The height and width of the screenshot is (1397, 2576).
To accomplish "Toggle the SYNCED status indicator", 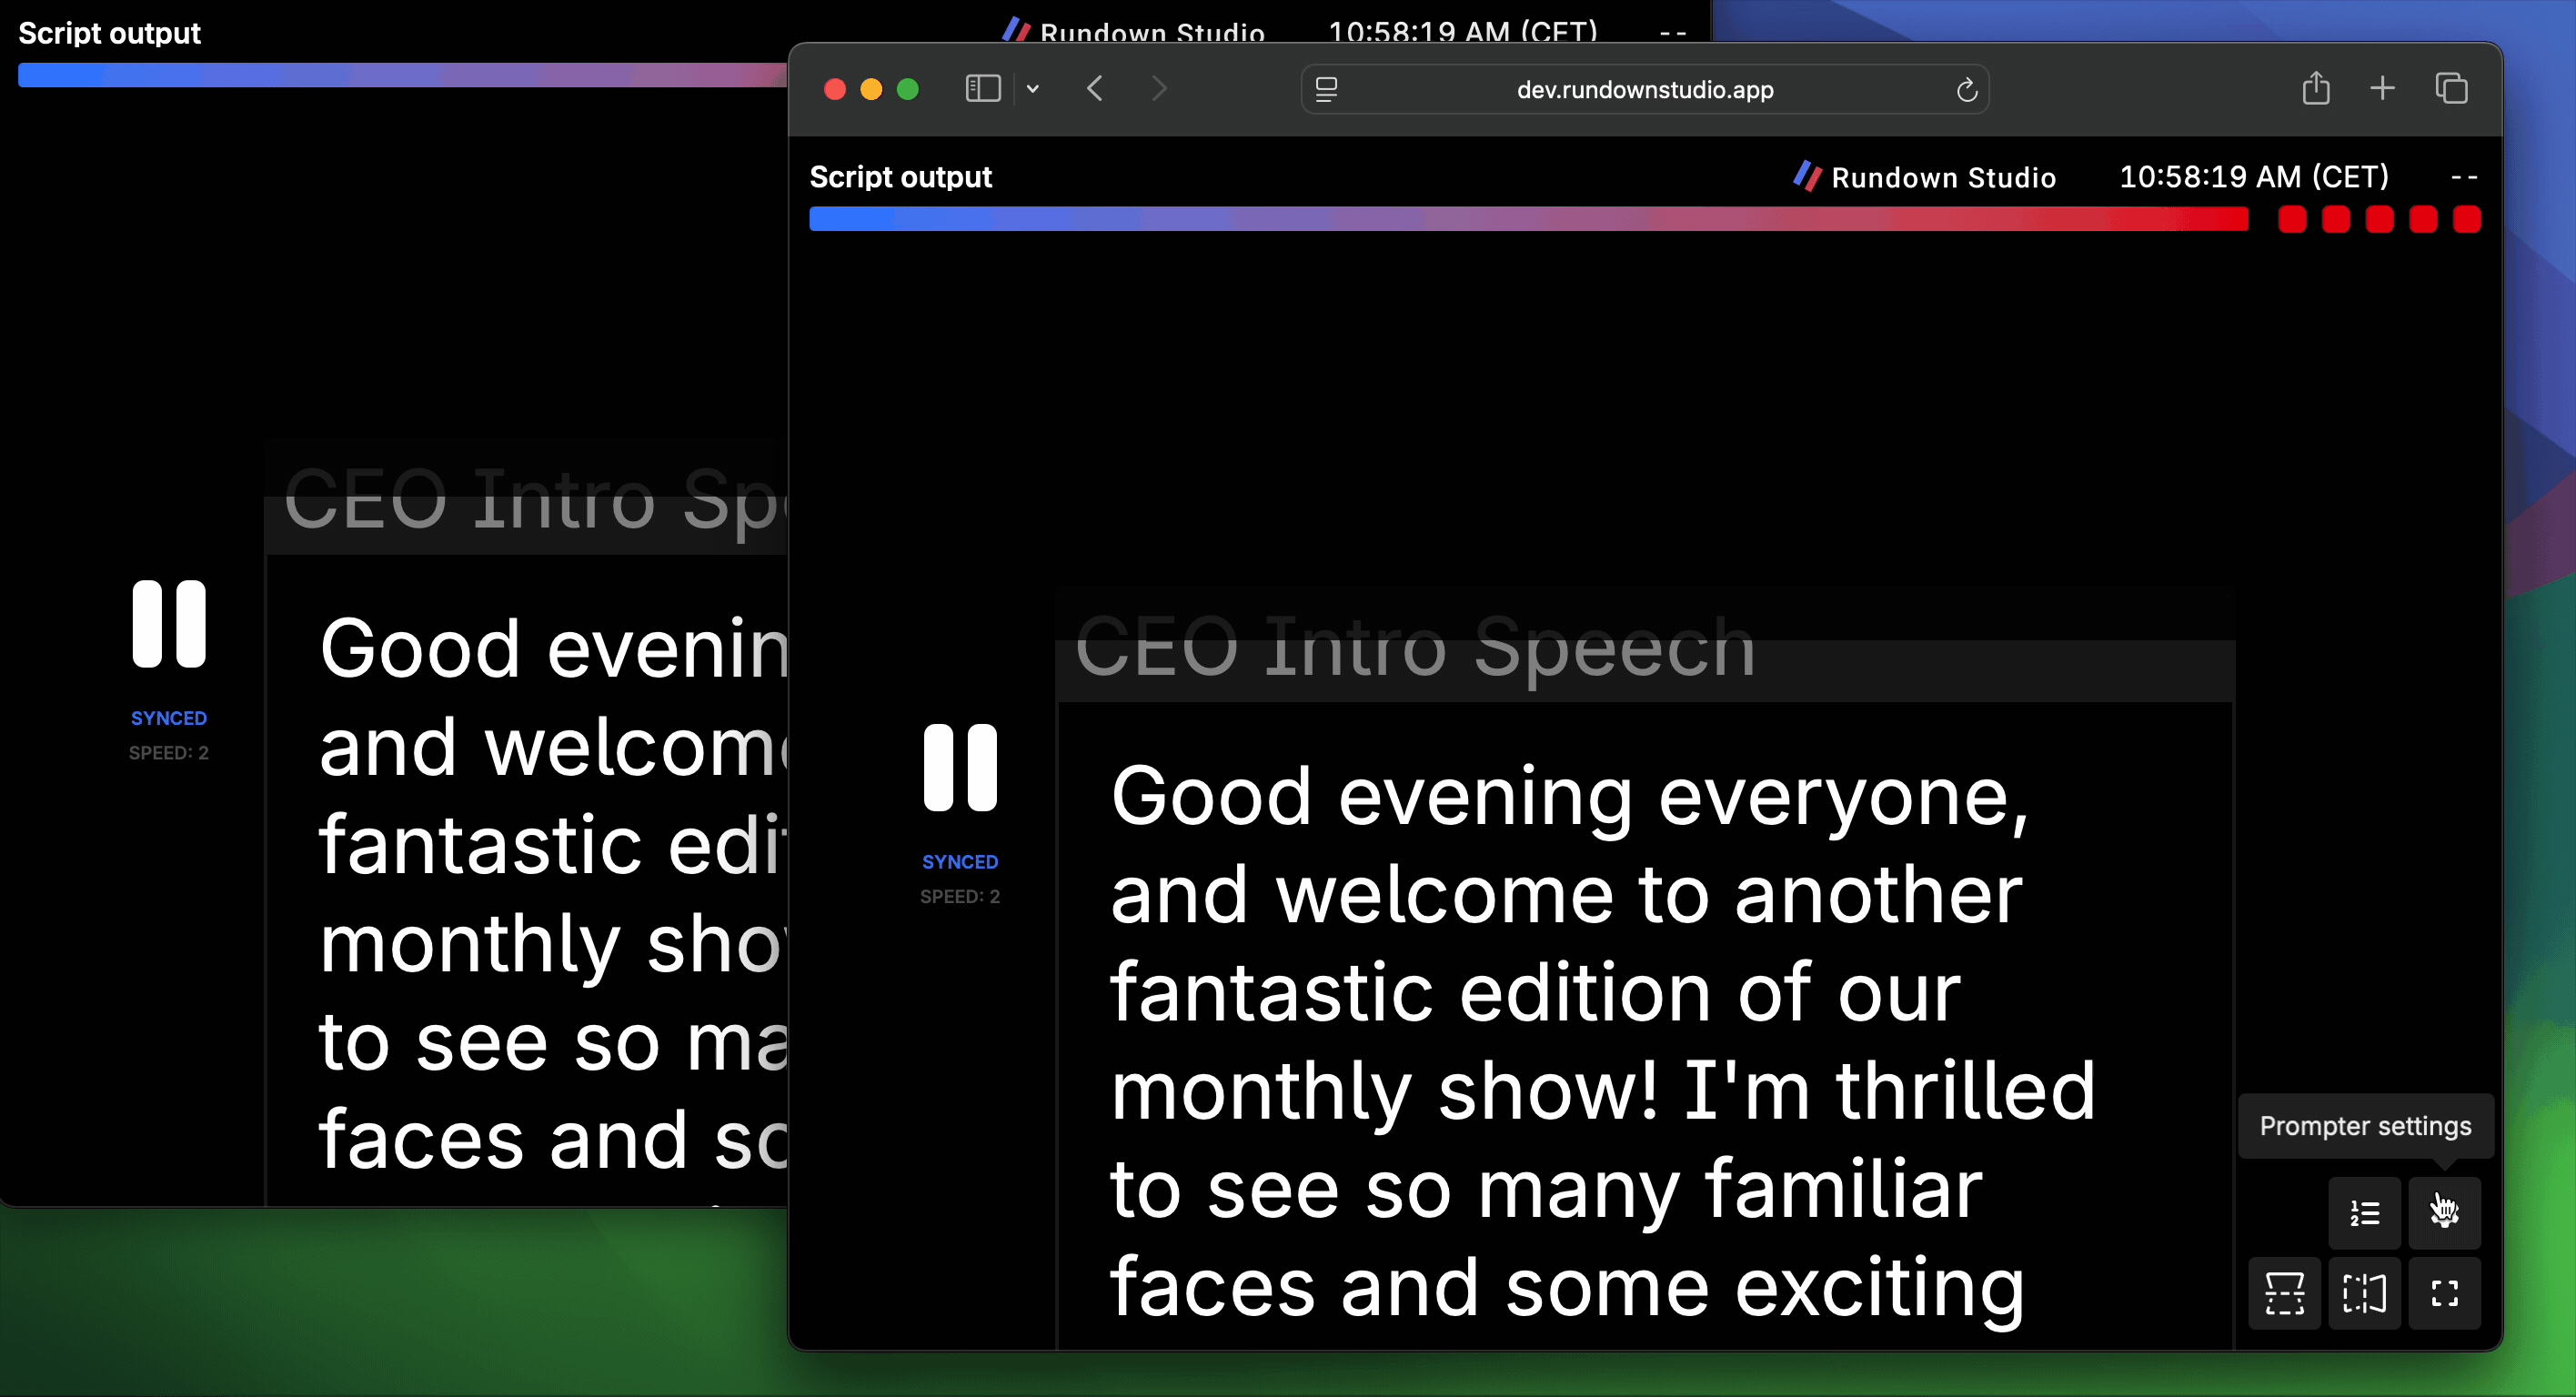I will coord(961,861).
